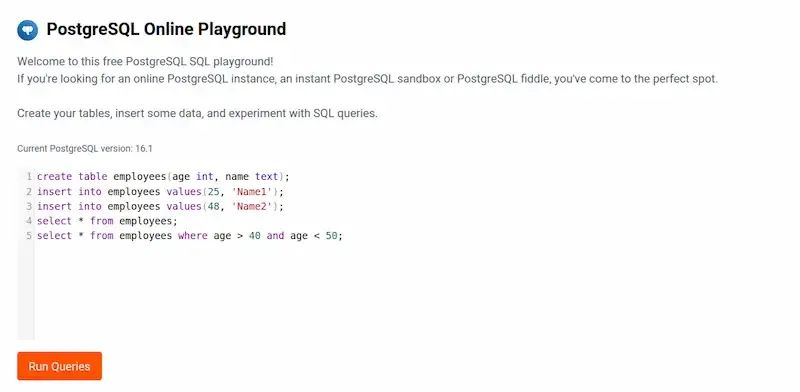This screenshot has width=800, height=392.
Task: Select line number 4 in the gutter
Action: (30, 222)
